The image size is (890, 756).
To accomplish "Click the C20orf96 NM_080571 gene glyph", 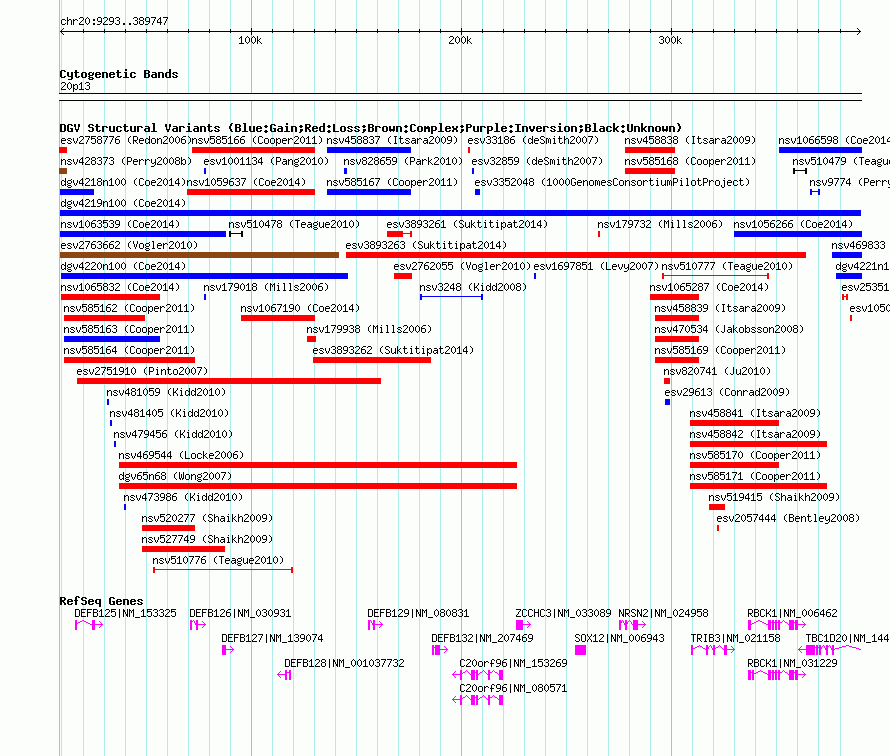I will click(478, 700).
